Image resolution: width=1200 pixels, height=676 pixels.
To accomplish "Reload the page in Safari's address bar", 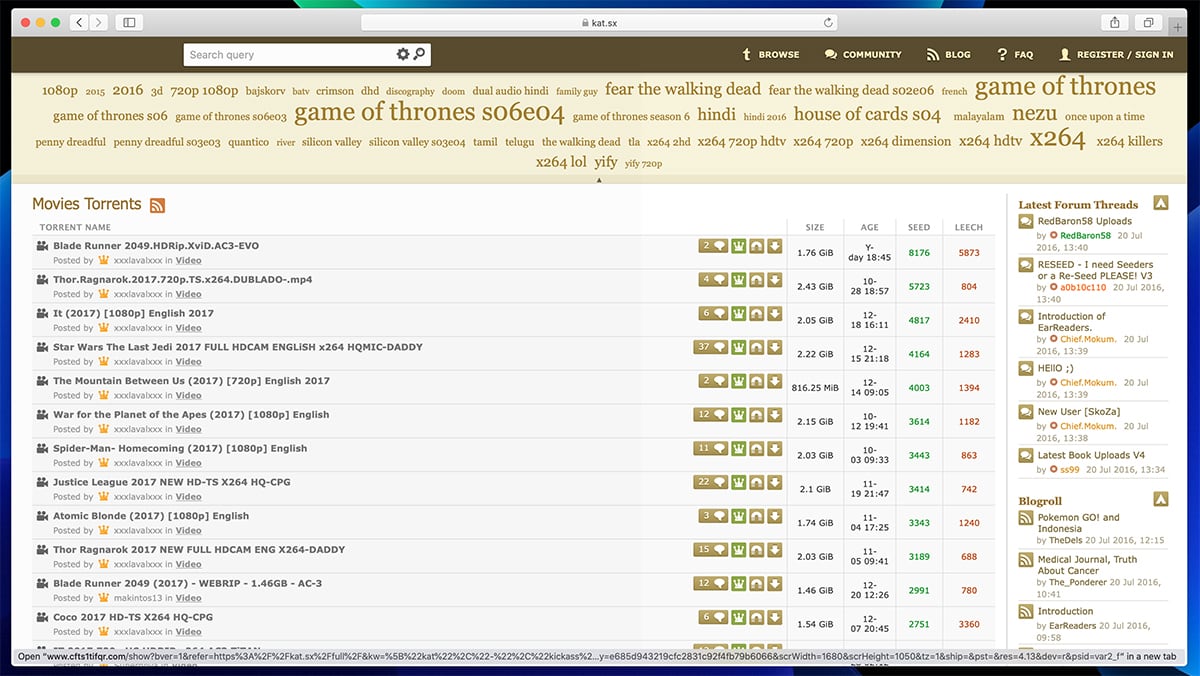I will point(828,22).
